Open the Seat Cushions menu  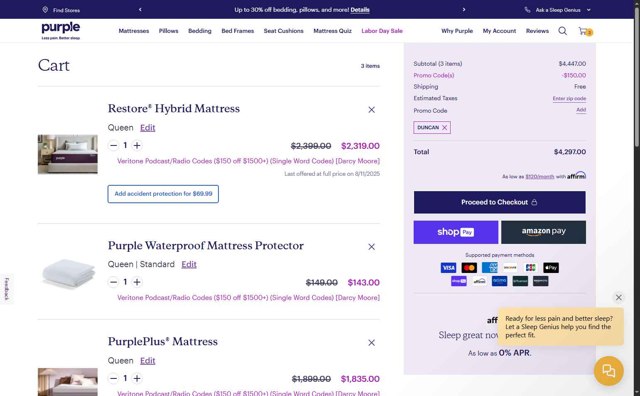pos(284,31)
